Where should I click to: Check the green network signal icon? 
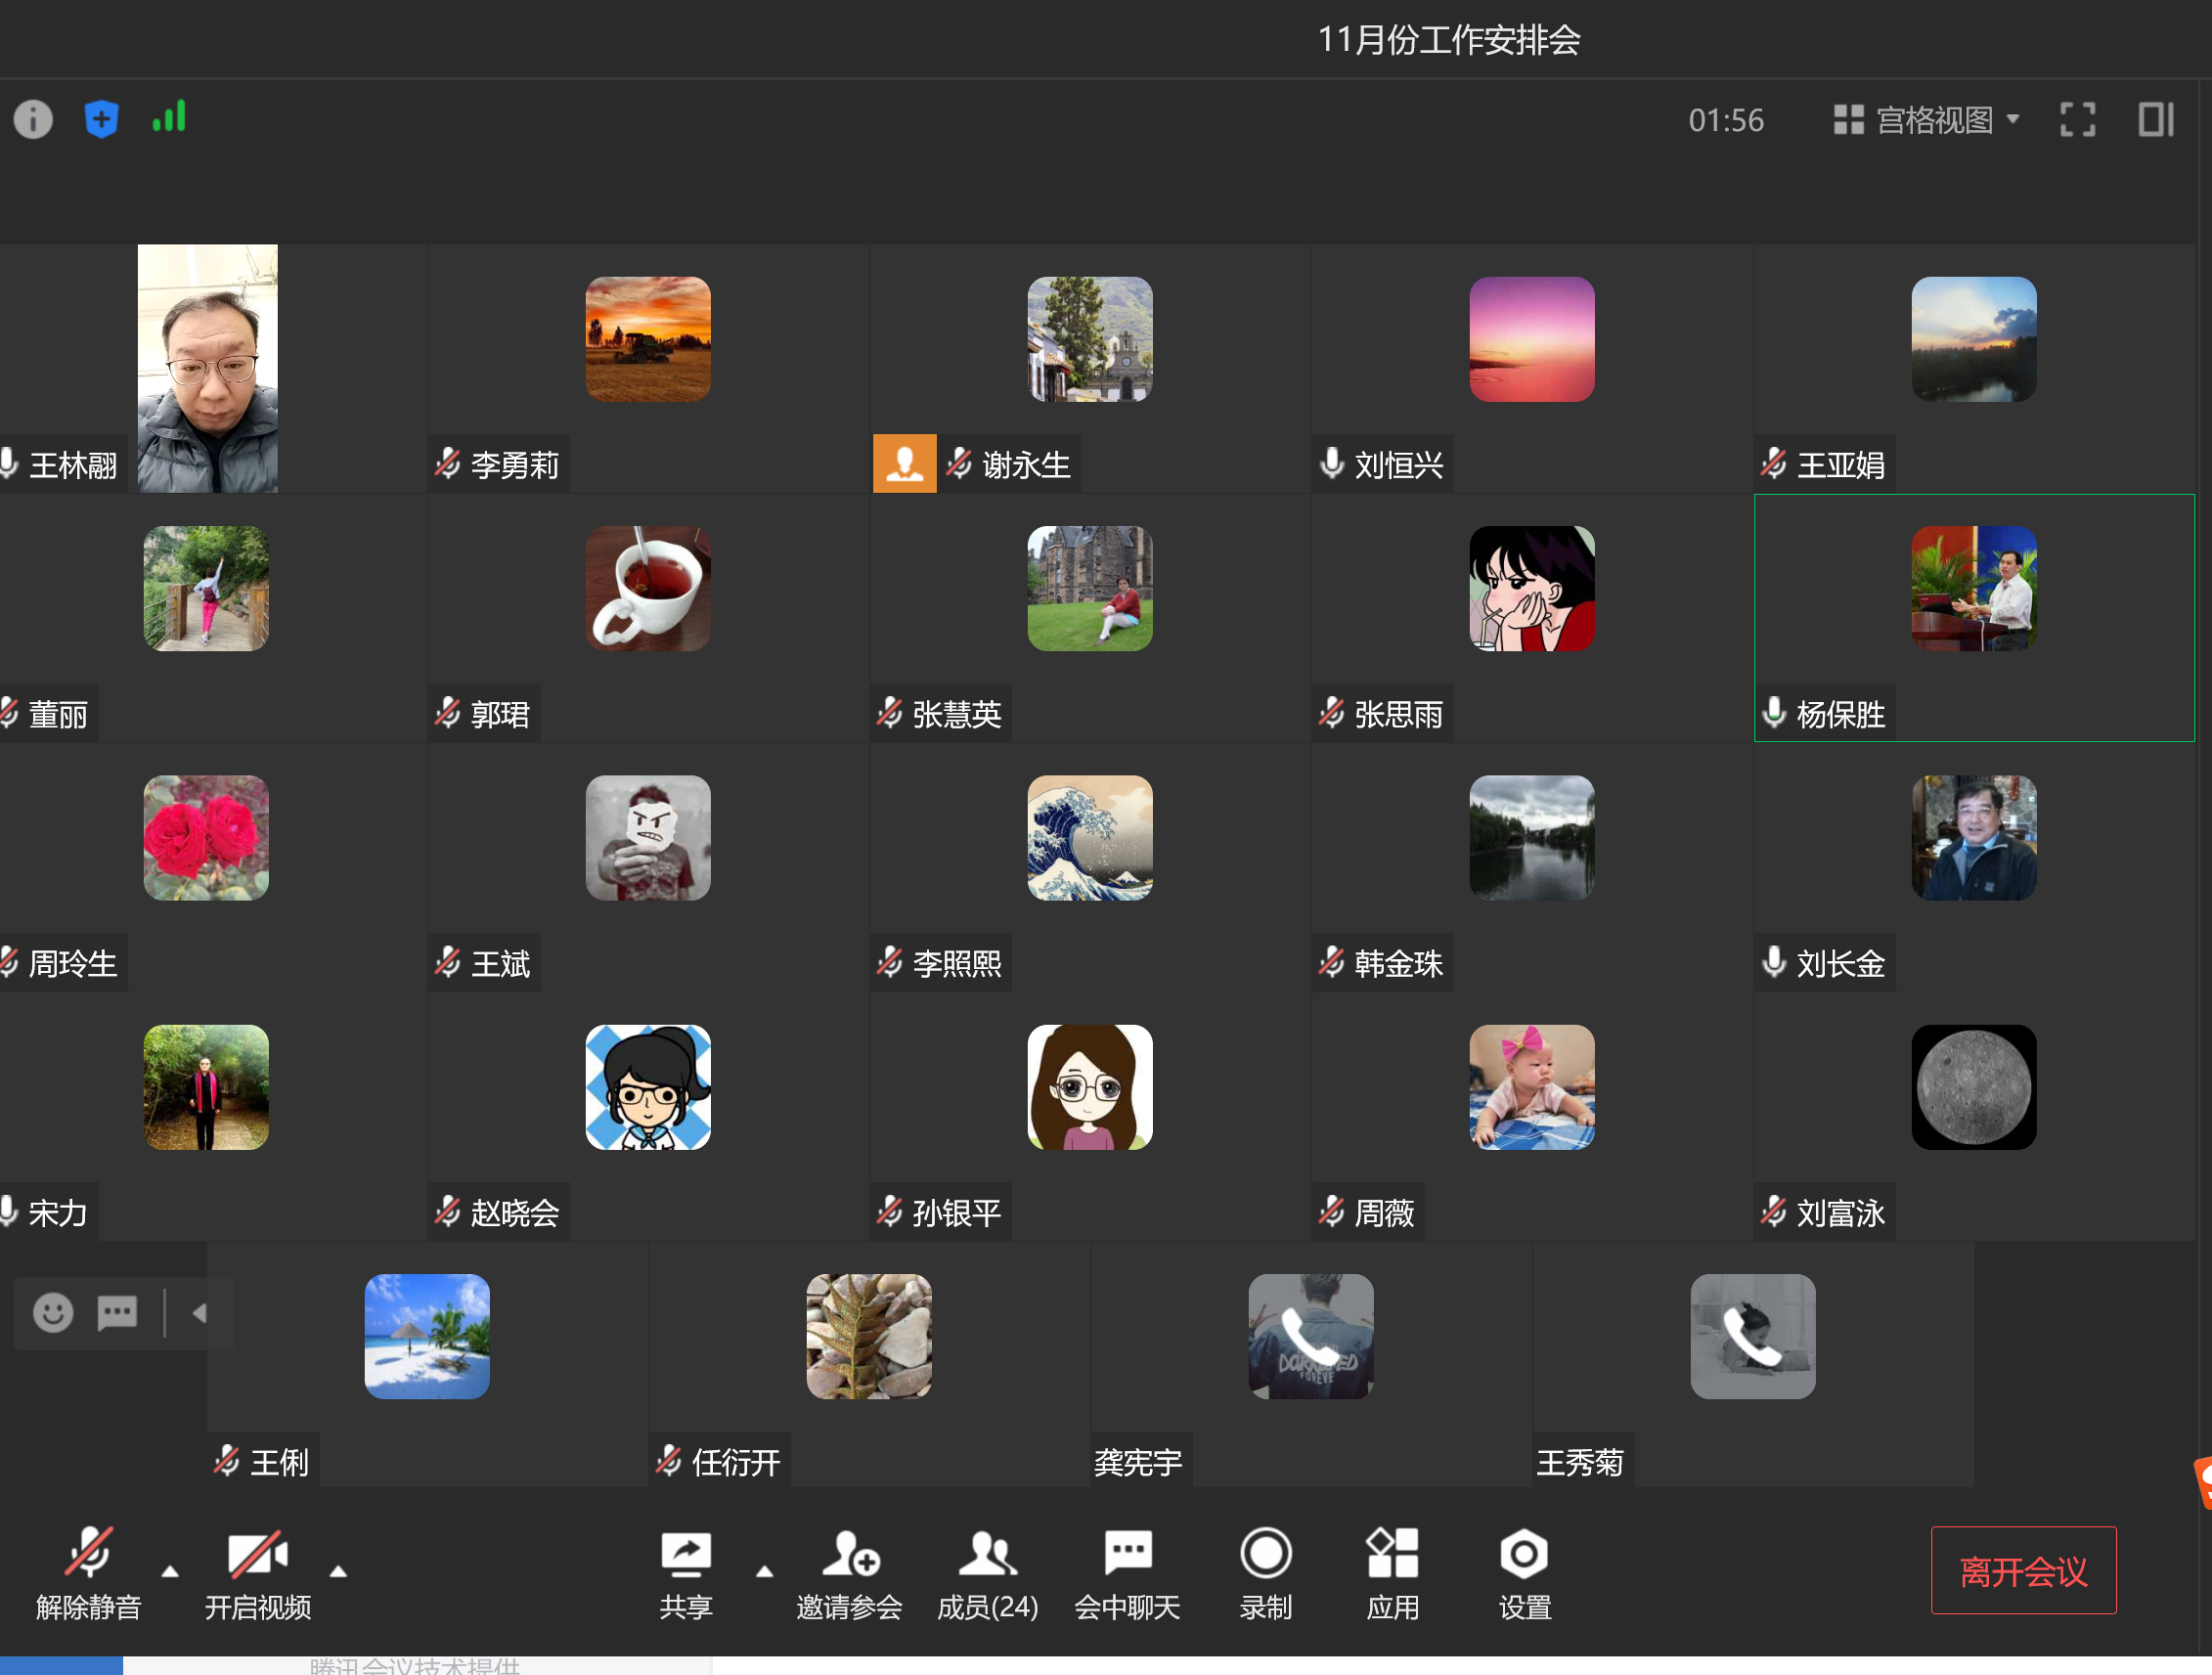[x=169, y=117]
